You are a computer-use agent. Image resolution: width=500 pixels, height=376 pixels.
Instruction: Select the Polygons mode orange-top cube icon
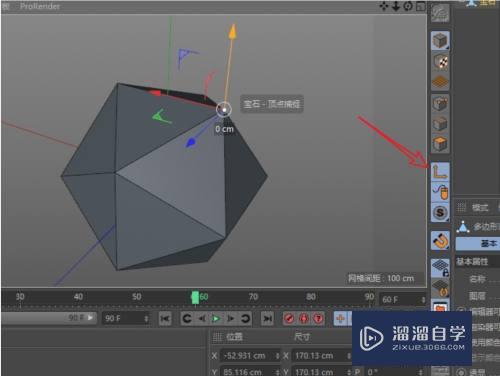(x=440, y=144)
